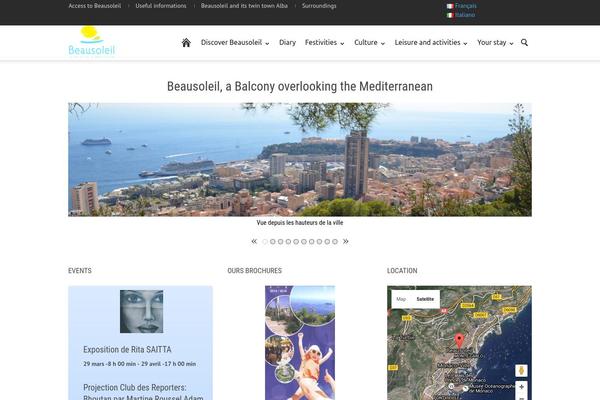Click the Beausoleil sun logo
Viewport: 600px width, 400px height.
point(91,41)
